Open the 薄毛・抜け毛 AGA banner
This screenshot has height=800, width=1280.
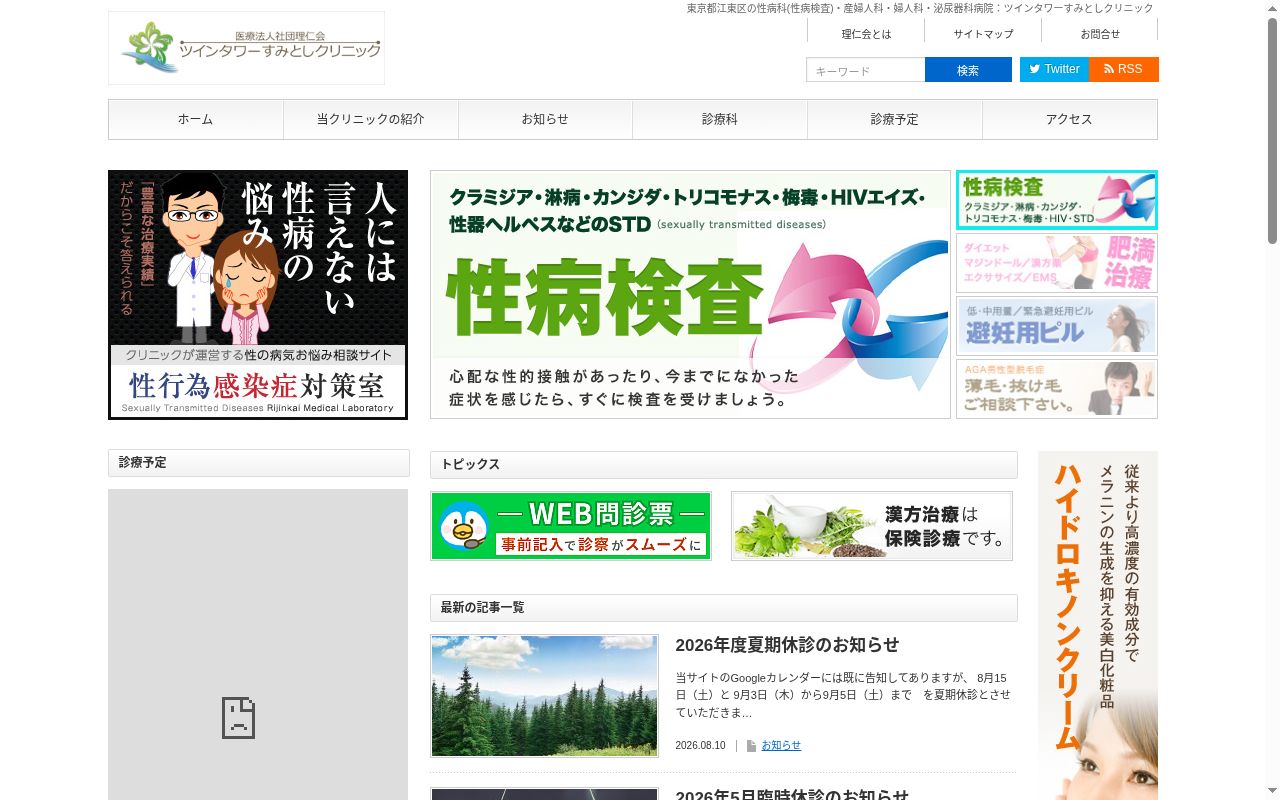click(1057, 389)
